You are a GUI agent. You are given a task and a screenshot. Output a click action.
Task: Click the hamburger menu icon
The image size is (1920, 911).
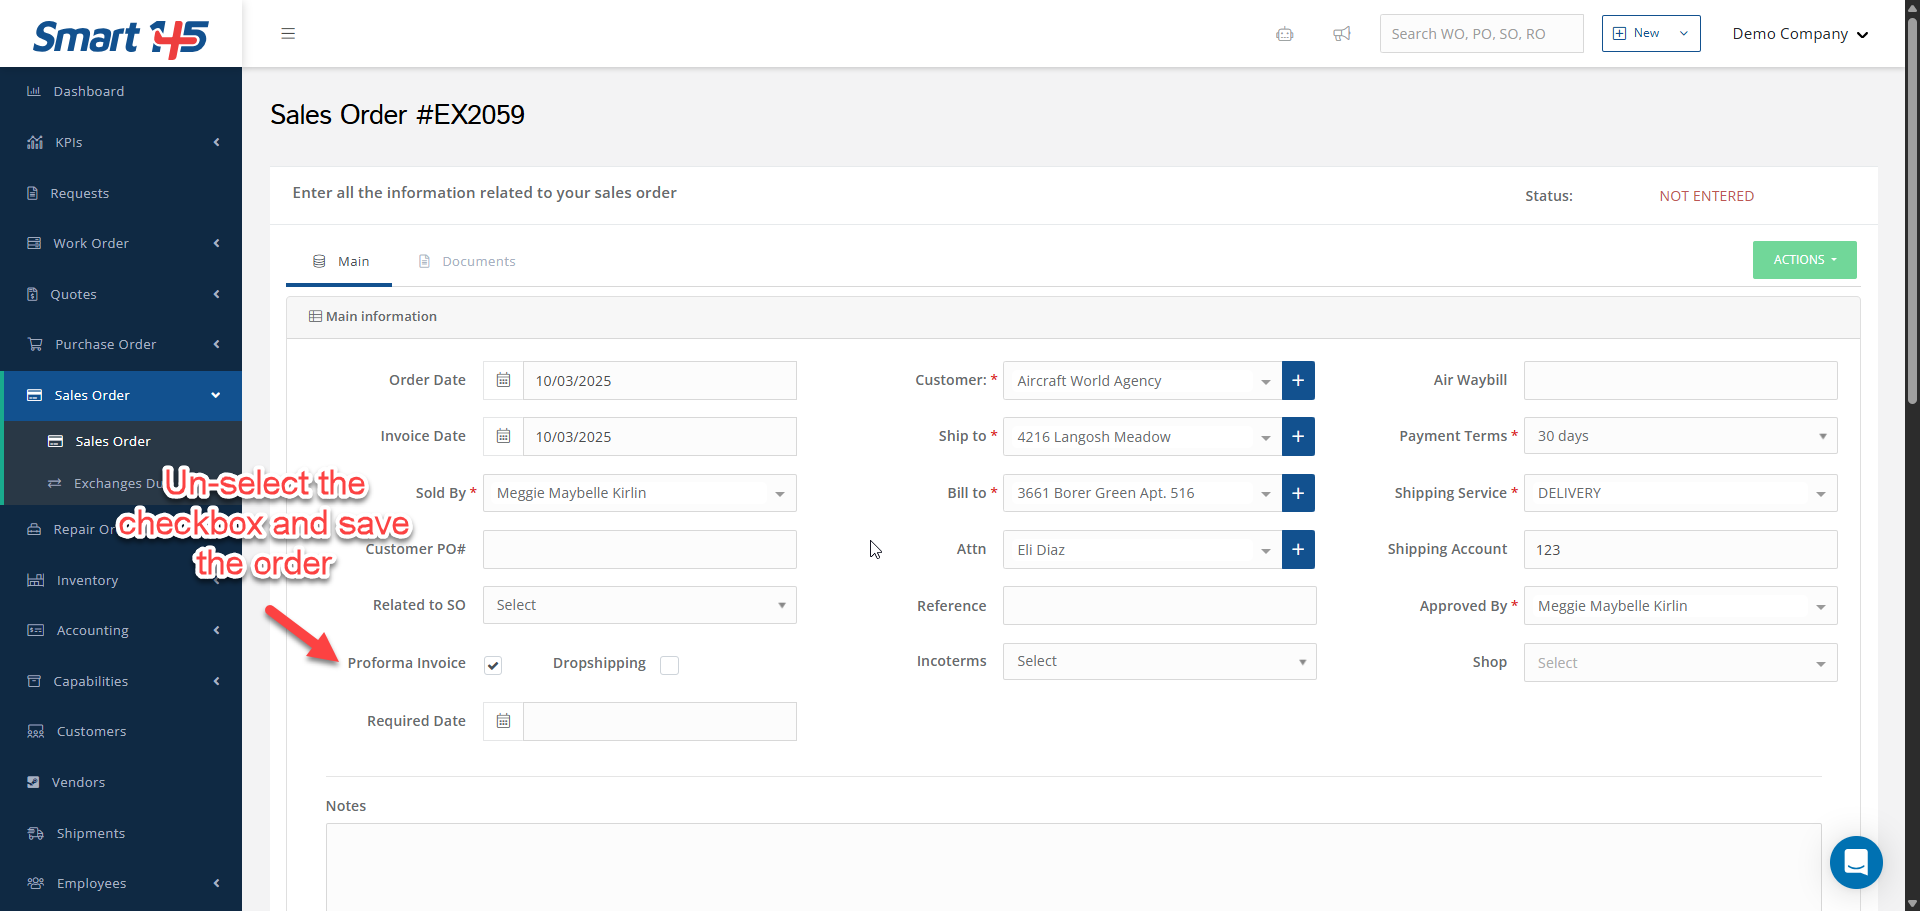pyautogui.click(x=288, y=34)
